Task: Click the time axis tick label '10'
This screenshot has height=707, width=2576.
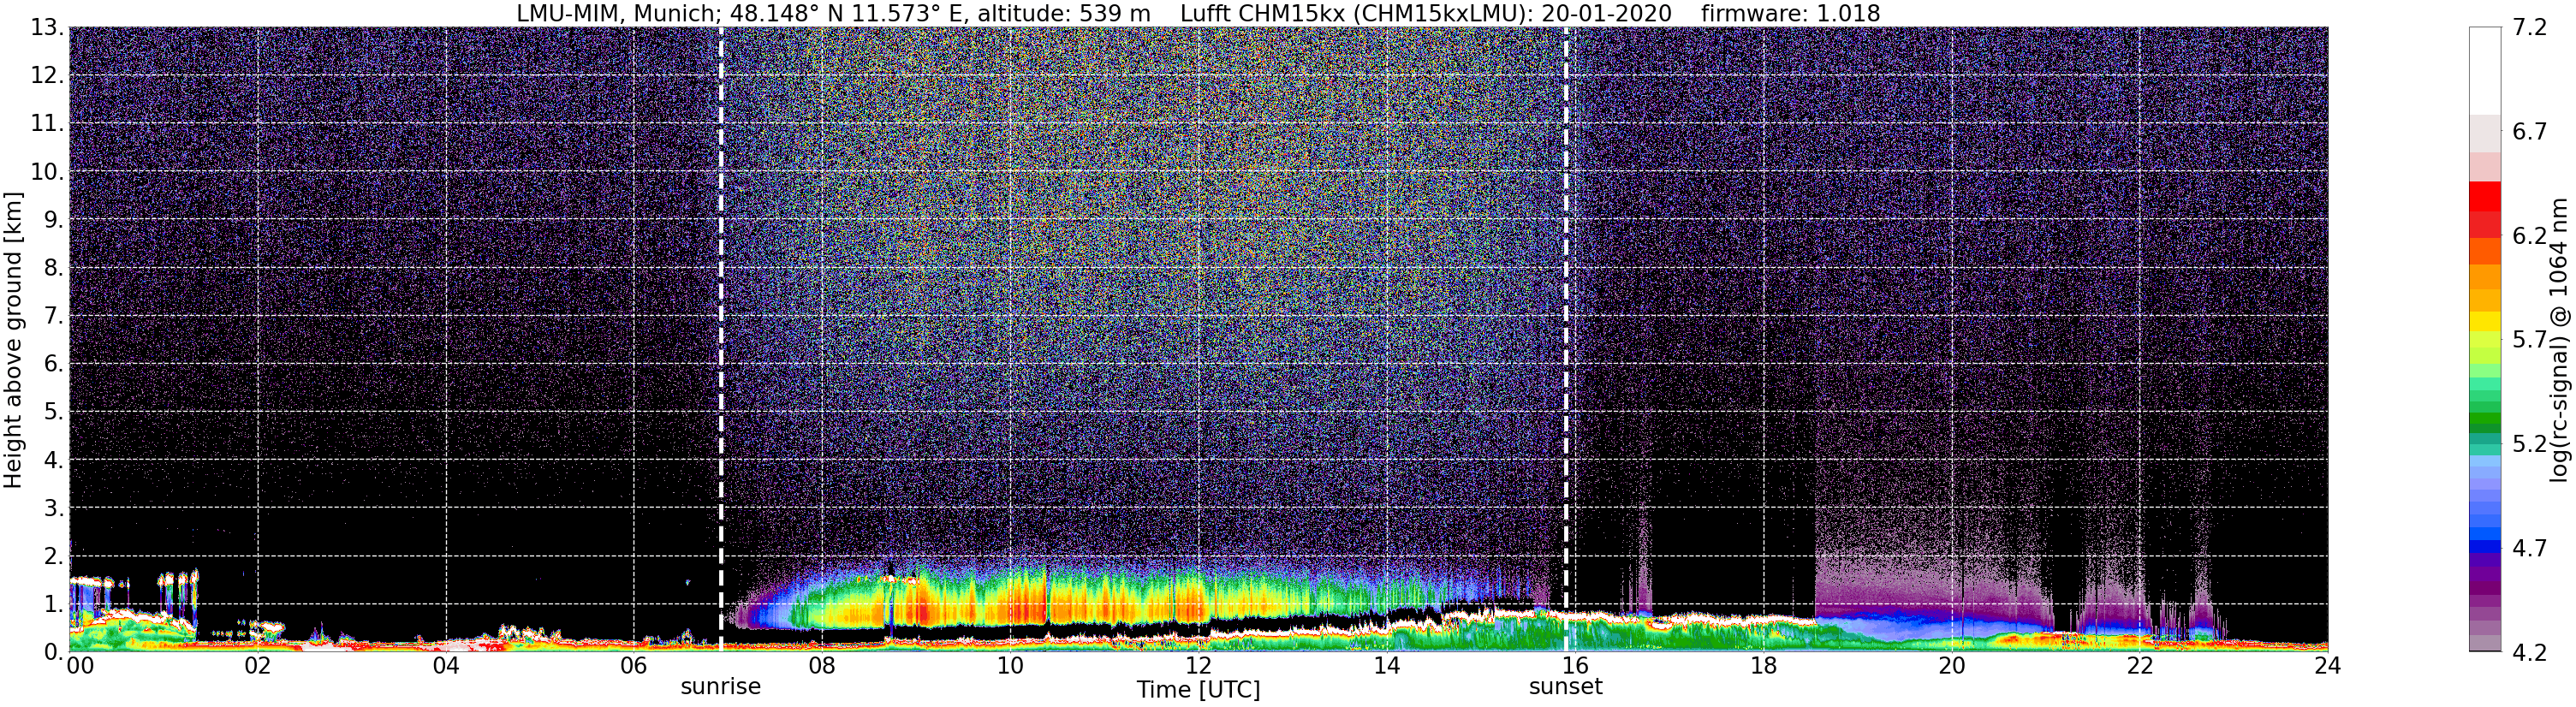Action: [1010, 666]
